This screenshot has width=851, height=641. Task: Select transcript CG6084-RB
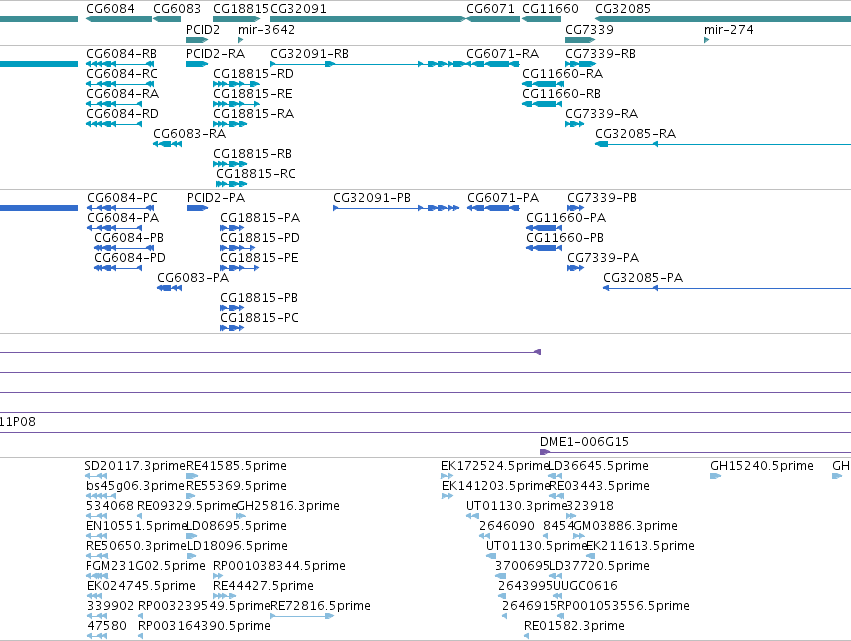[122, 54]
